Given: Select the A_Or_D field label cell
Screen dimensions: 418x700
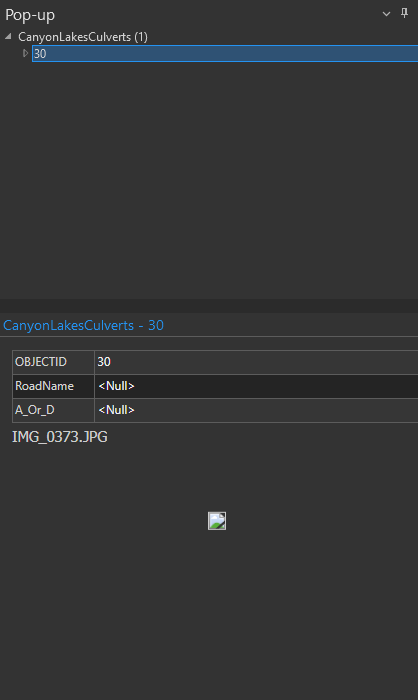Looking at the screenshot, I should point(53,410).
